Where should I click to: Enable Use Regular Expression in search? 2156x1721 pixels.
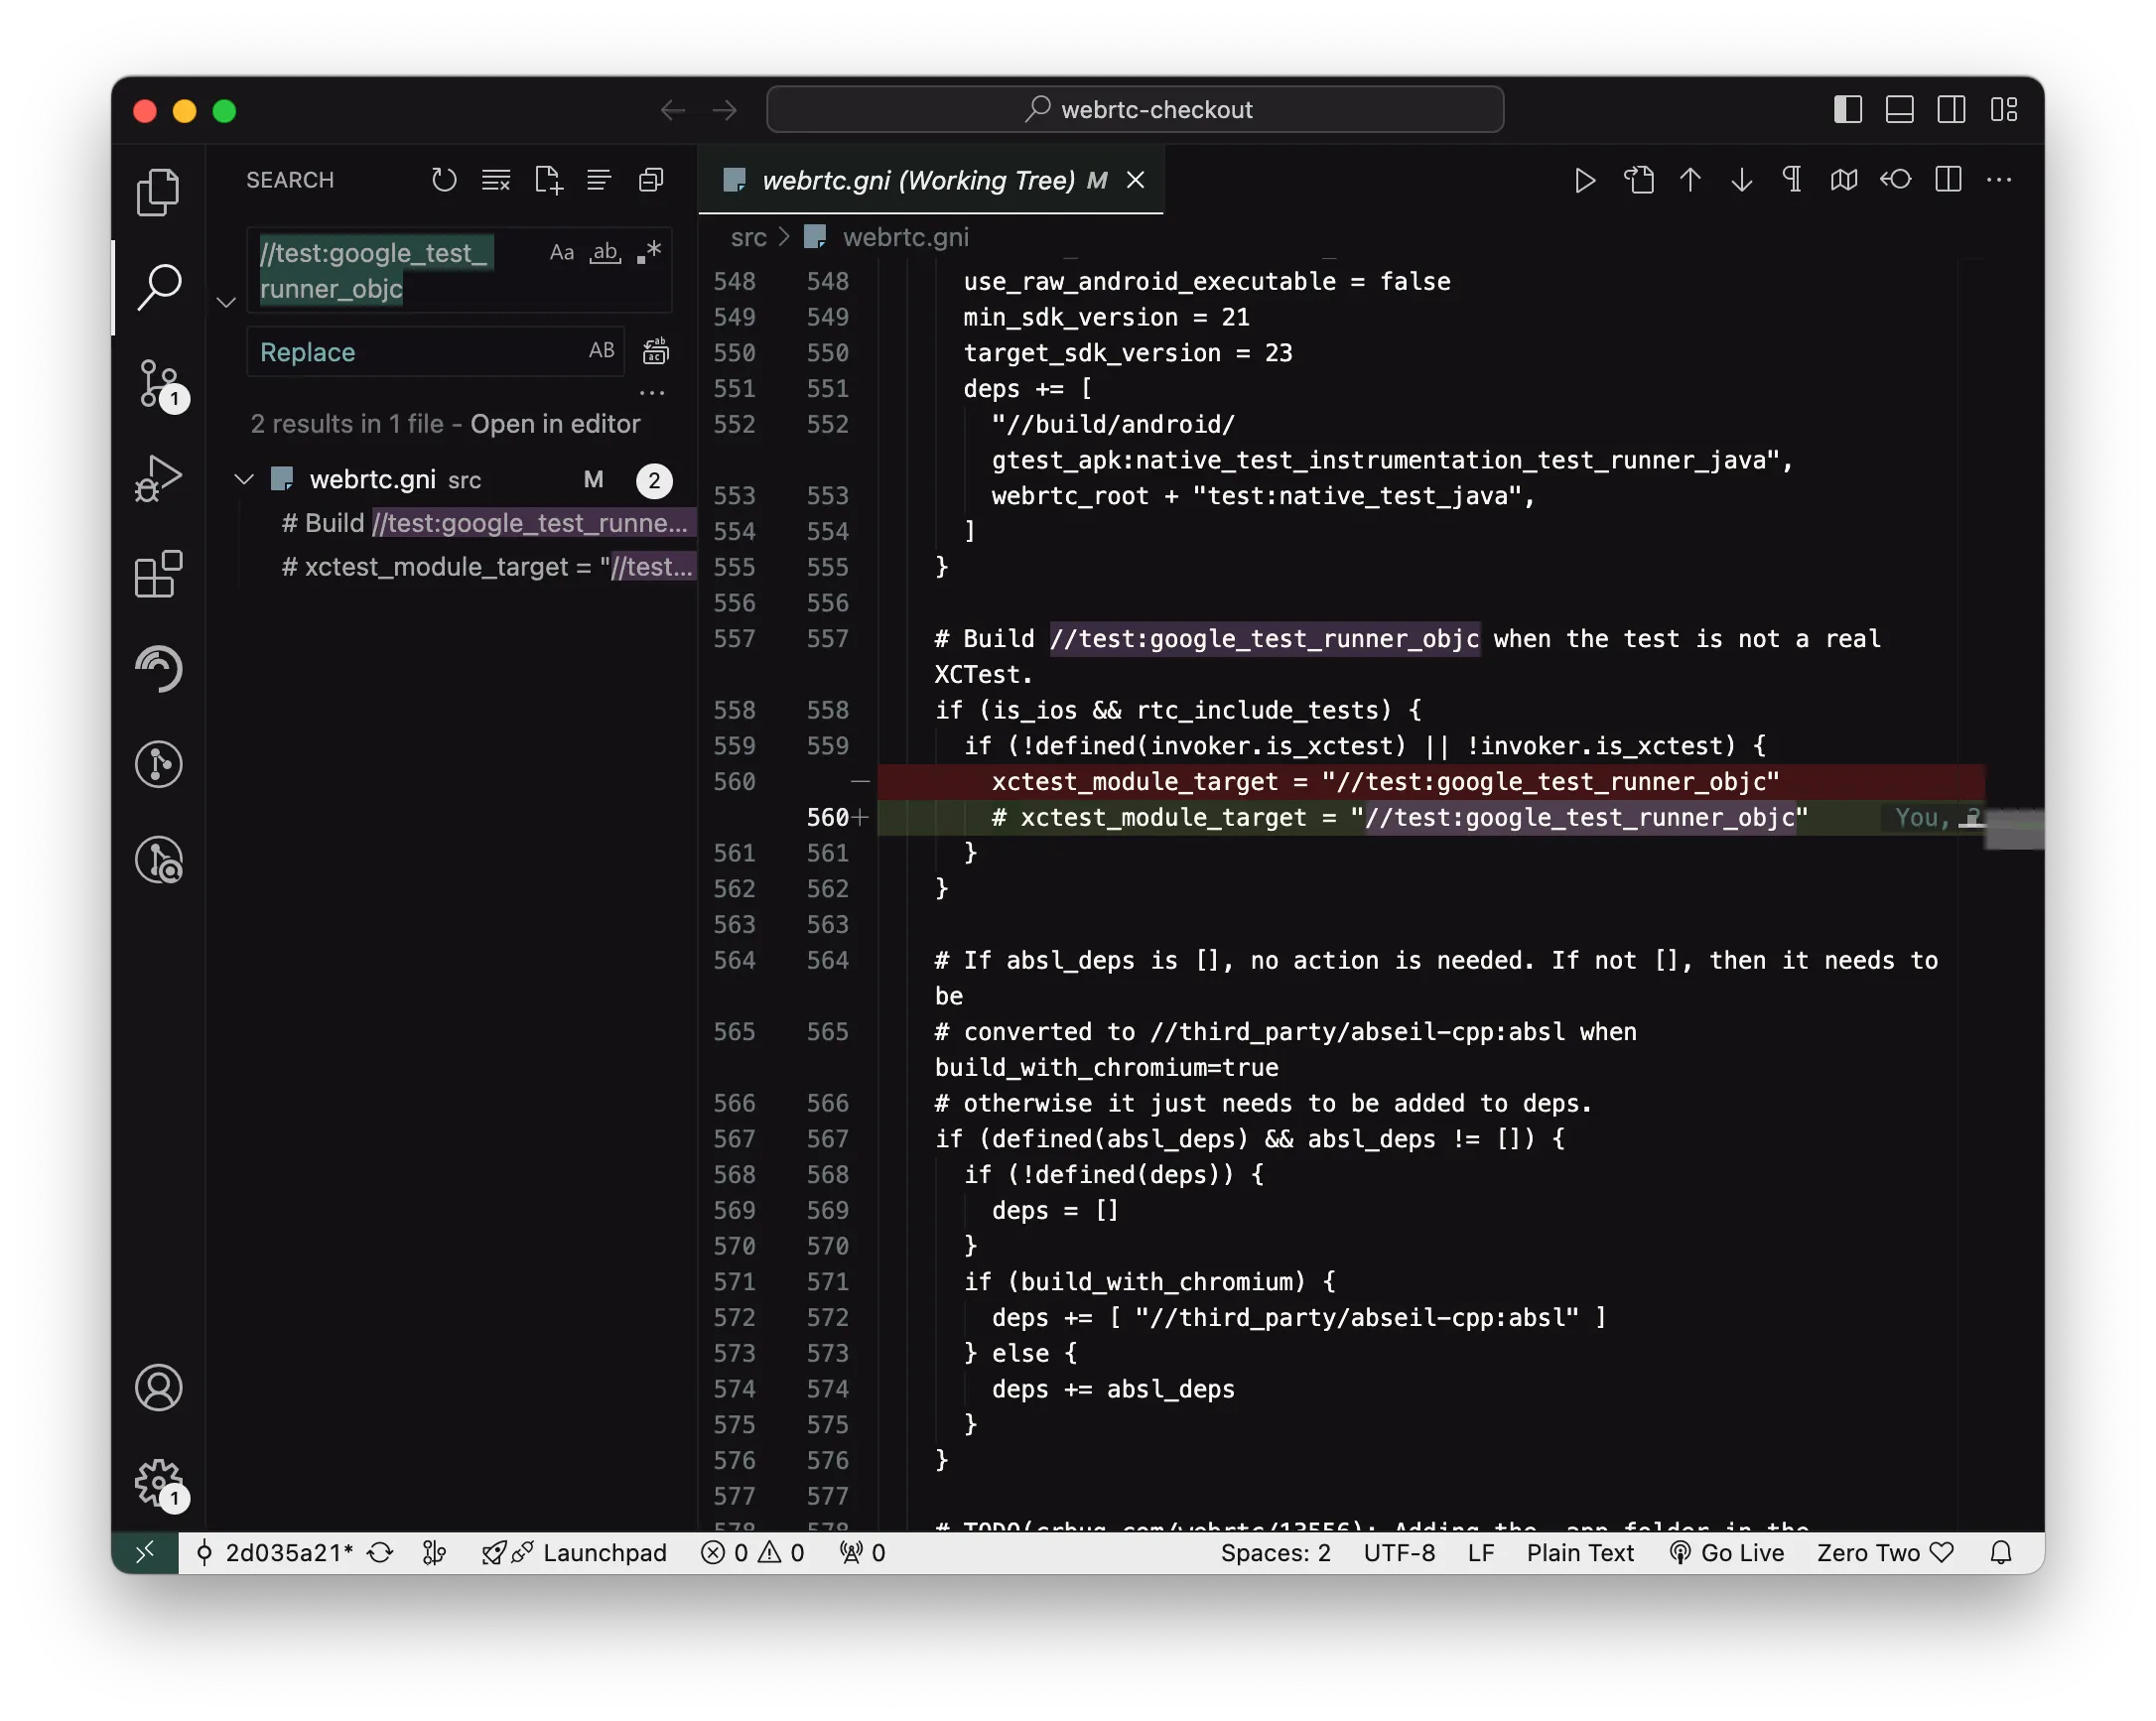(x=649, y=253)
